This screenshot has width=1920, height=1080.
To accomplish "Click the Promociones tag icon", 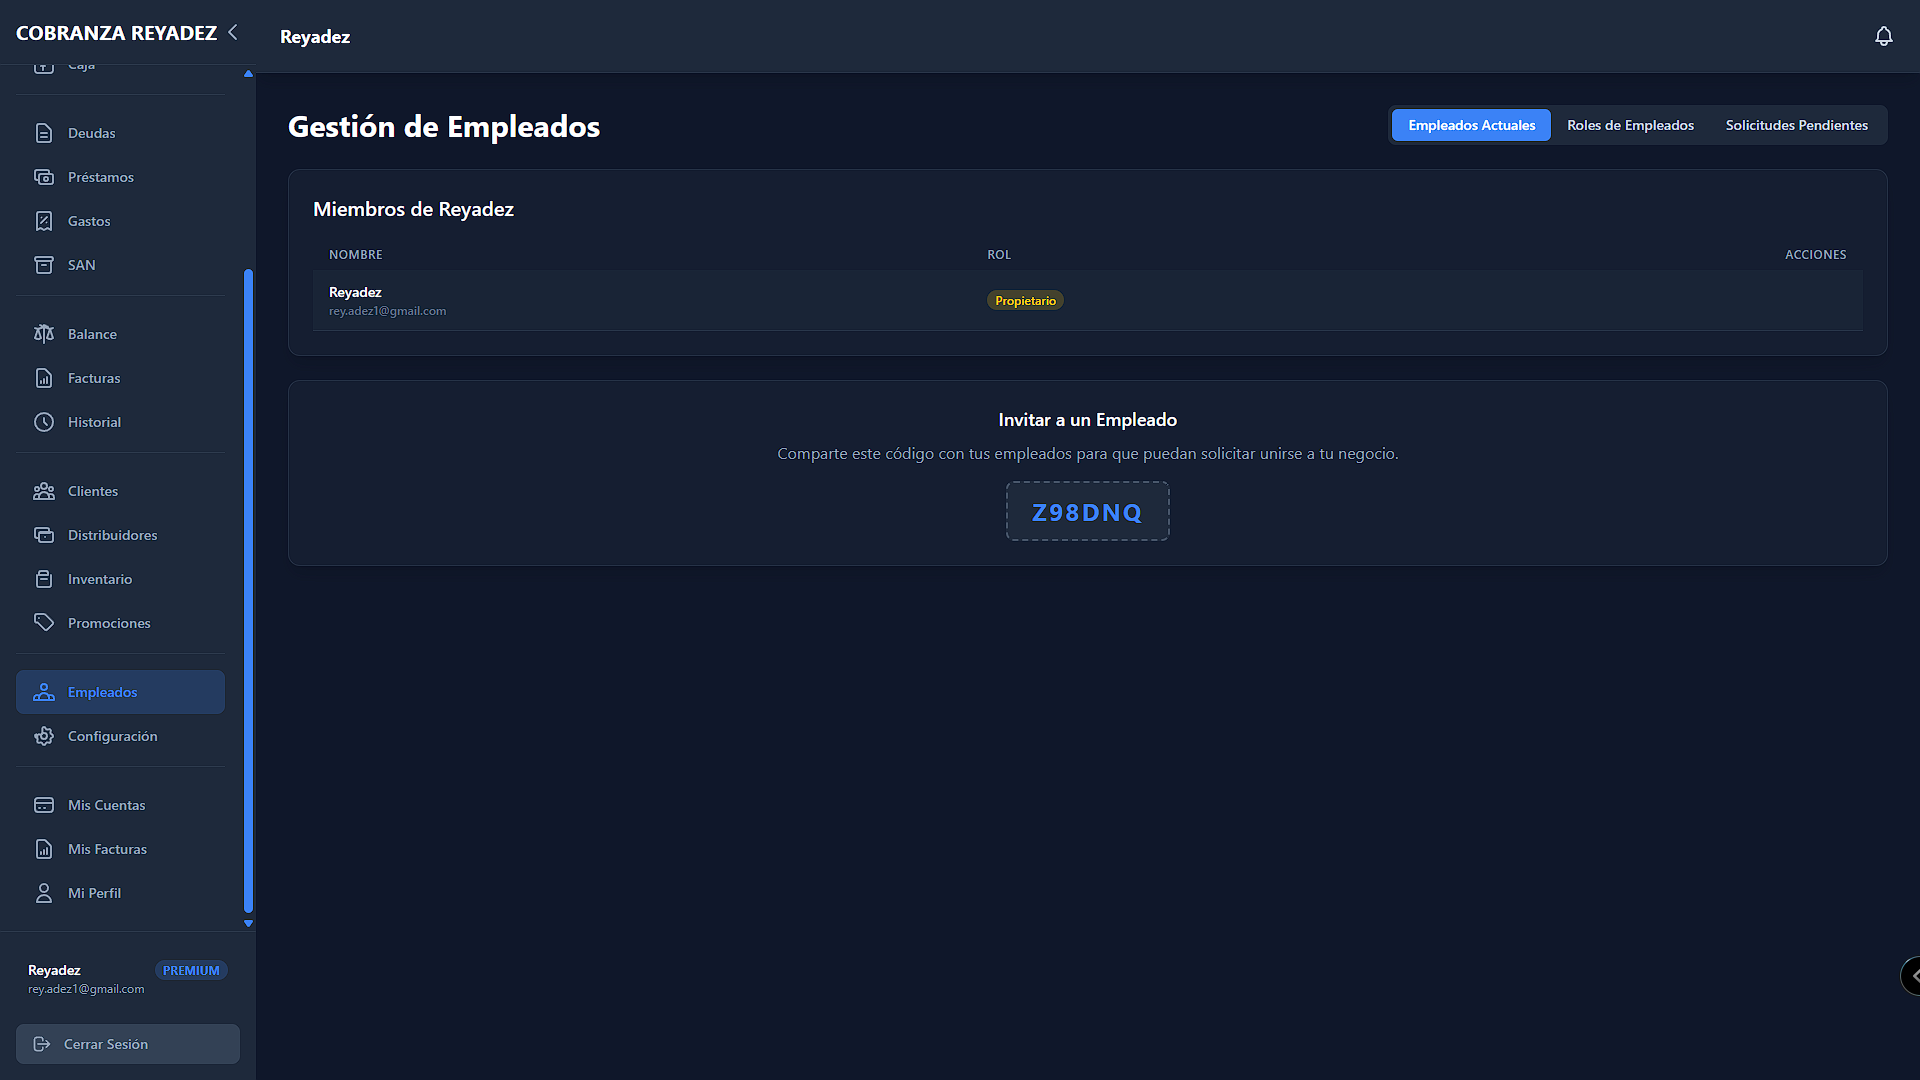I will pyautogui.click(x=44, y=623).
